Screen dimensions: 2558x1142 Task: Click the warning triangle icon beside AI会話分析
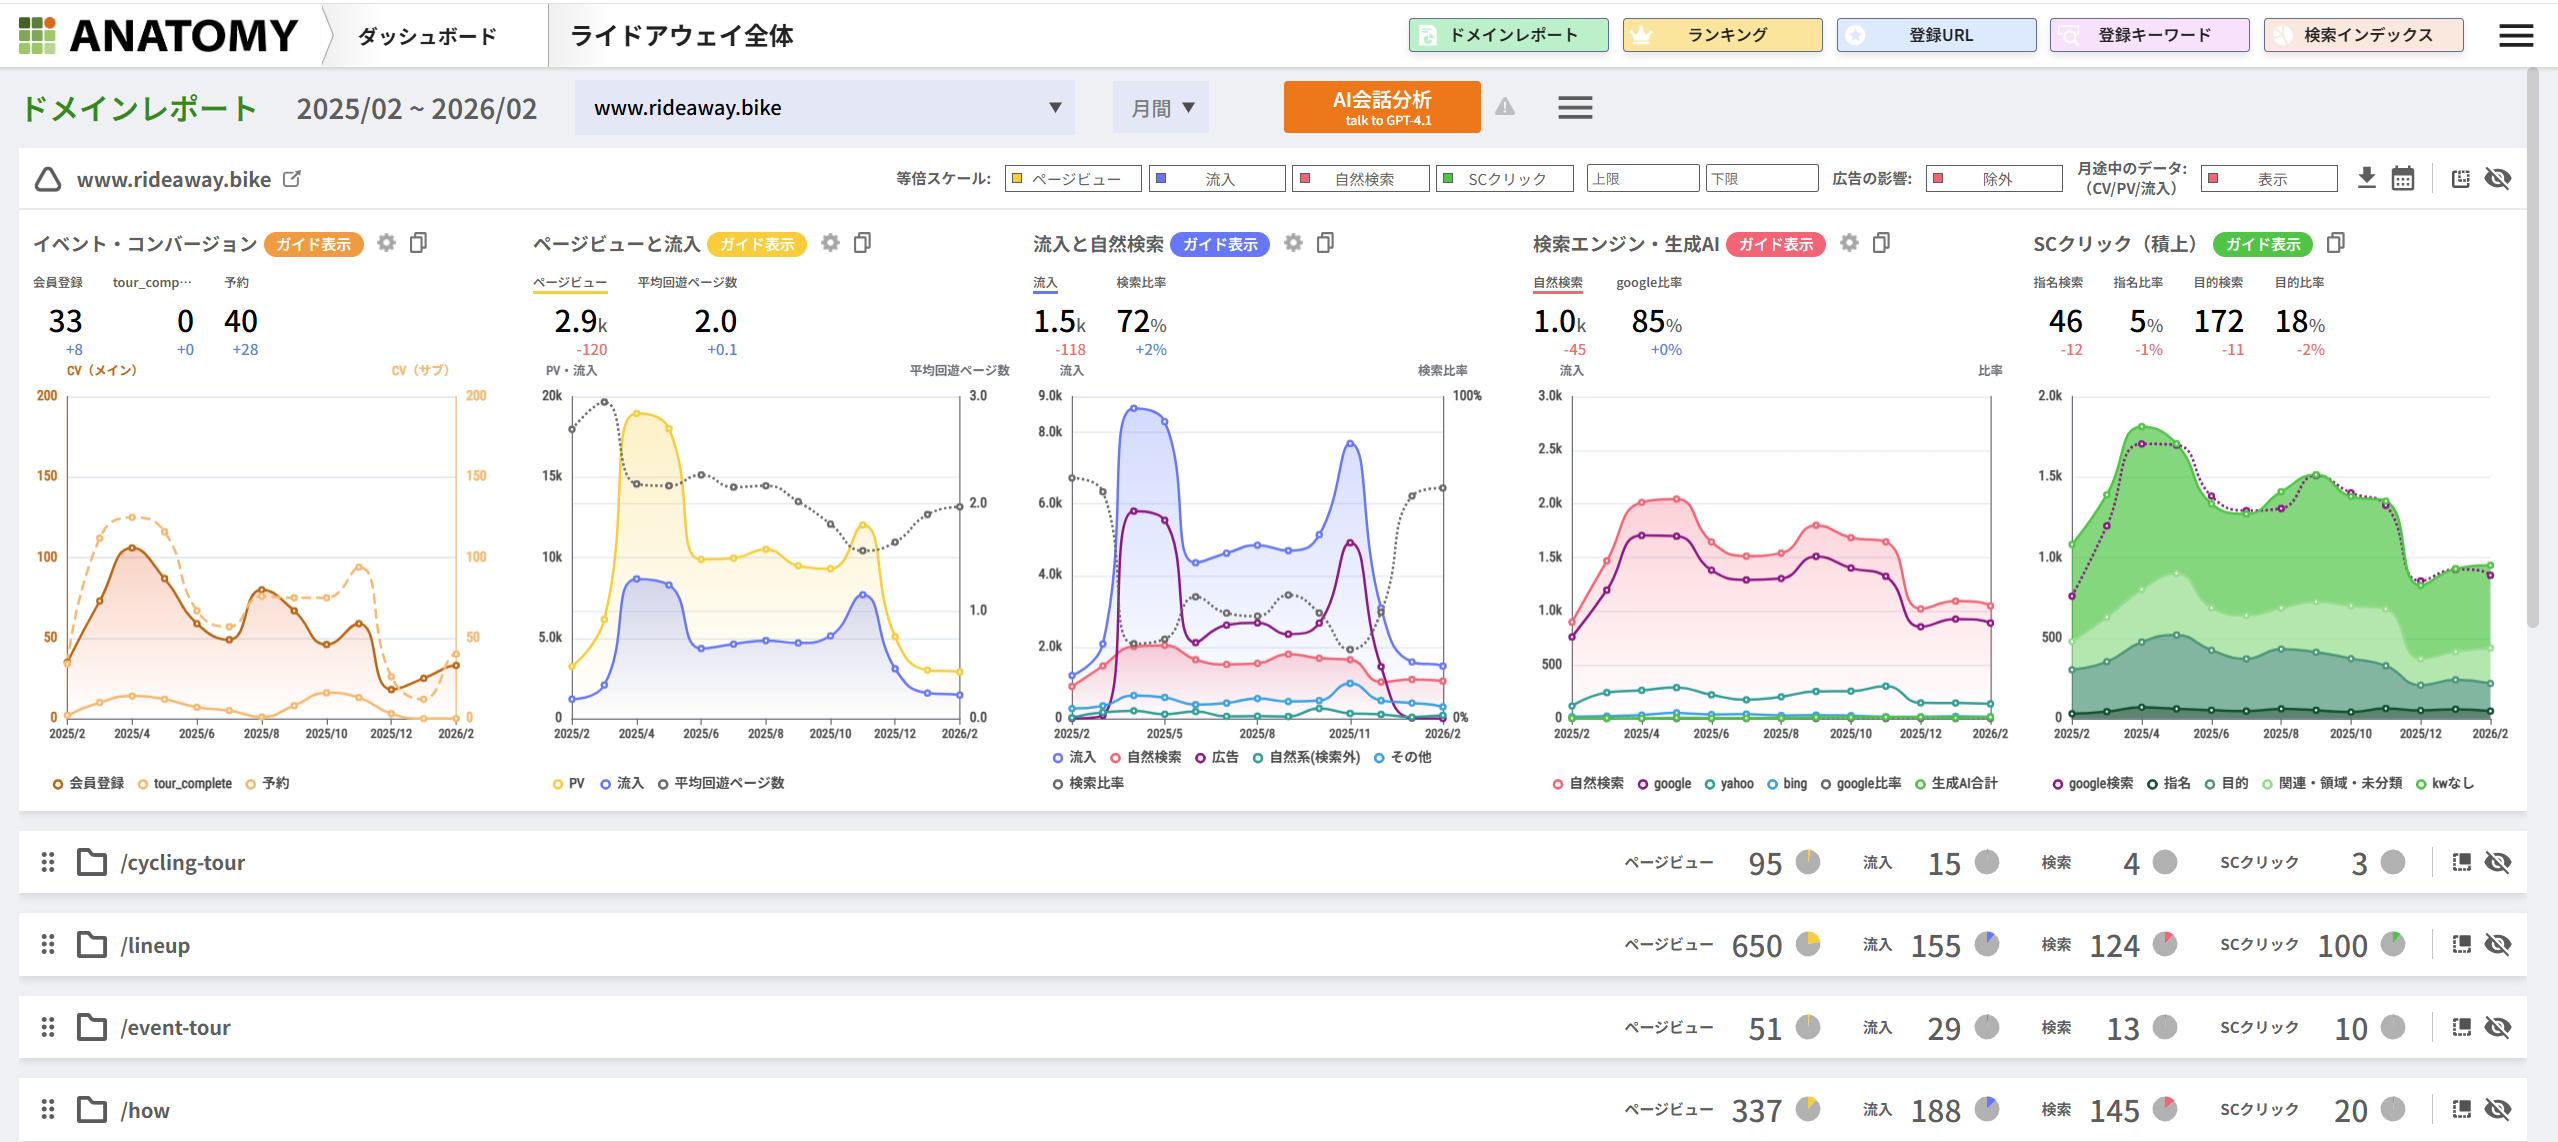click(x=1505, y=107)
